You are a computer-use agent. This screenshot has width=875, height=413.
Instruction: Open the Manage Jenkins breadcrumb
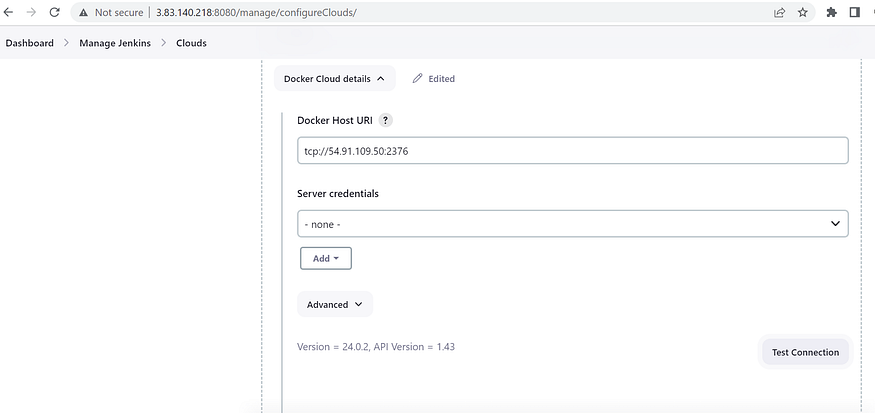point(115,43)
